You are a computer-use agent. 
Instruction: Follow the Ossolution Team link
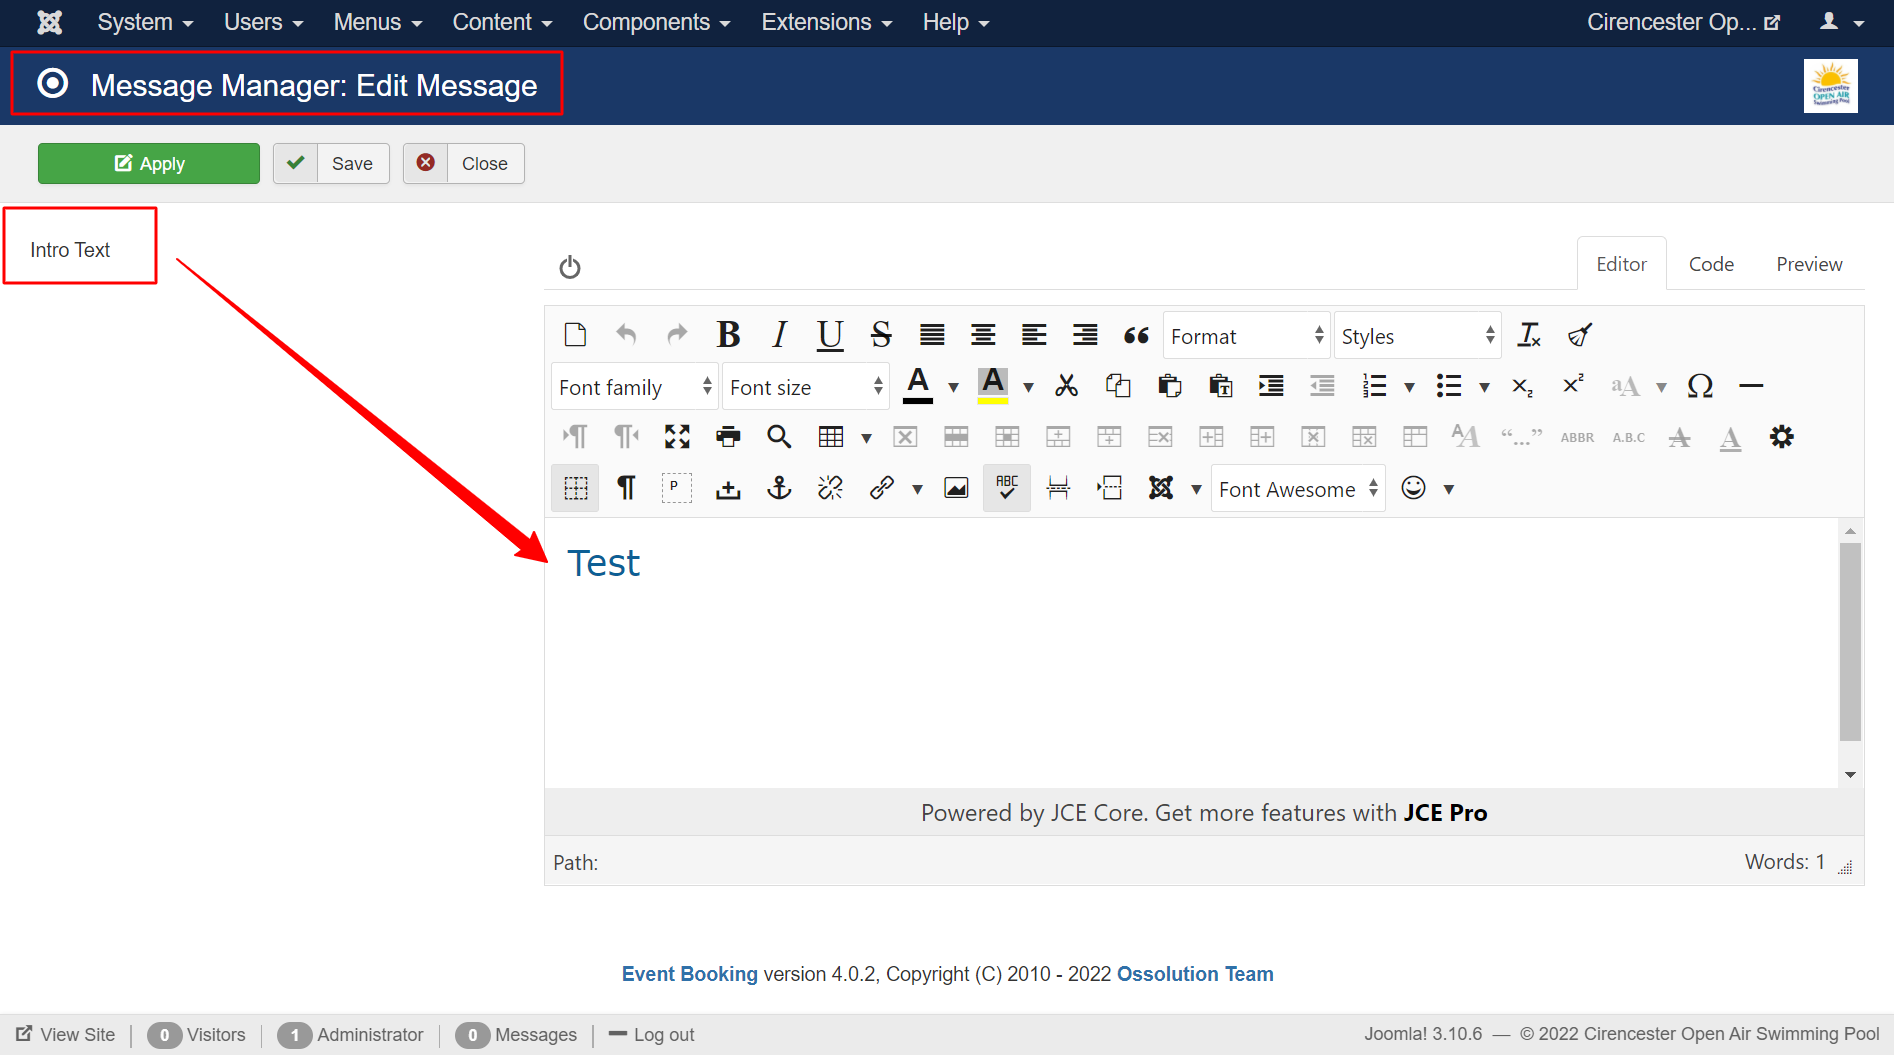1195,974
